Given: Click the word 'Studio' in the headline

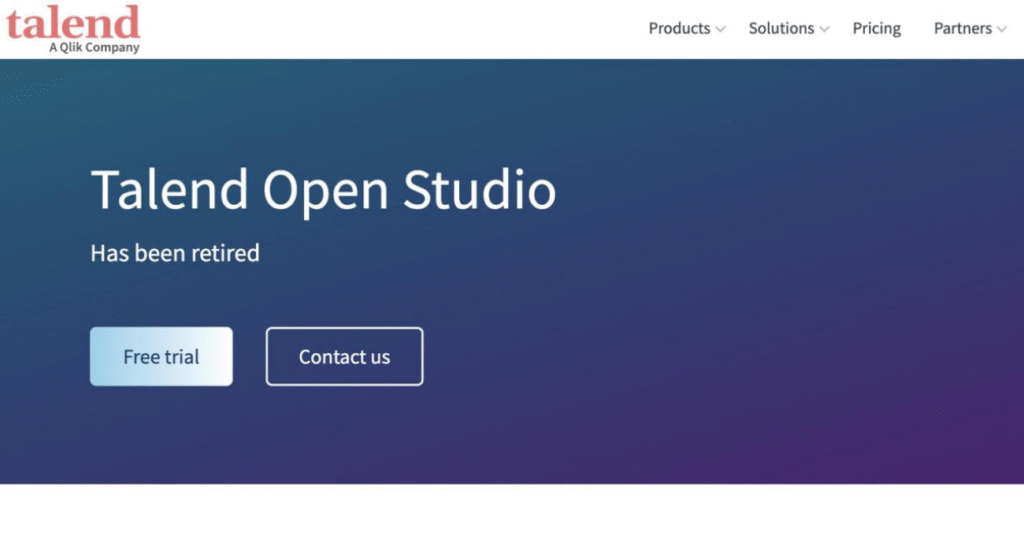Looking at the screenshot, I should click(479, 190).
